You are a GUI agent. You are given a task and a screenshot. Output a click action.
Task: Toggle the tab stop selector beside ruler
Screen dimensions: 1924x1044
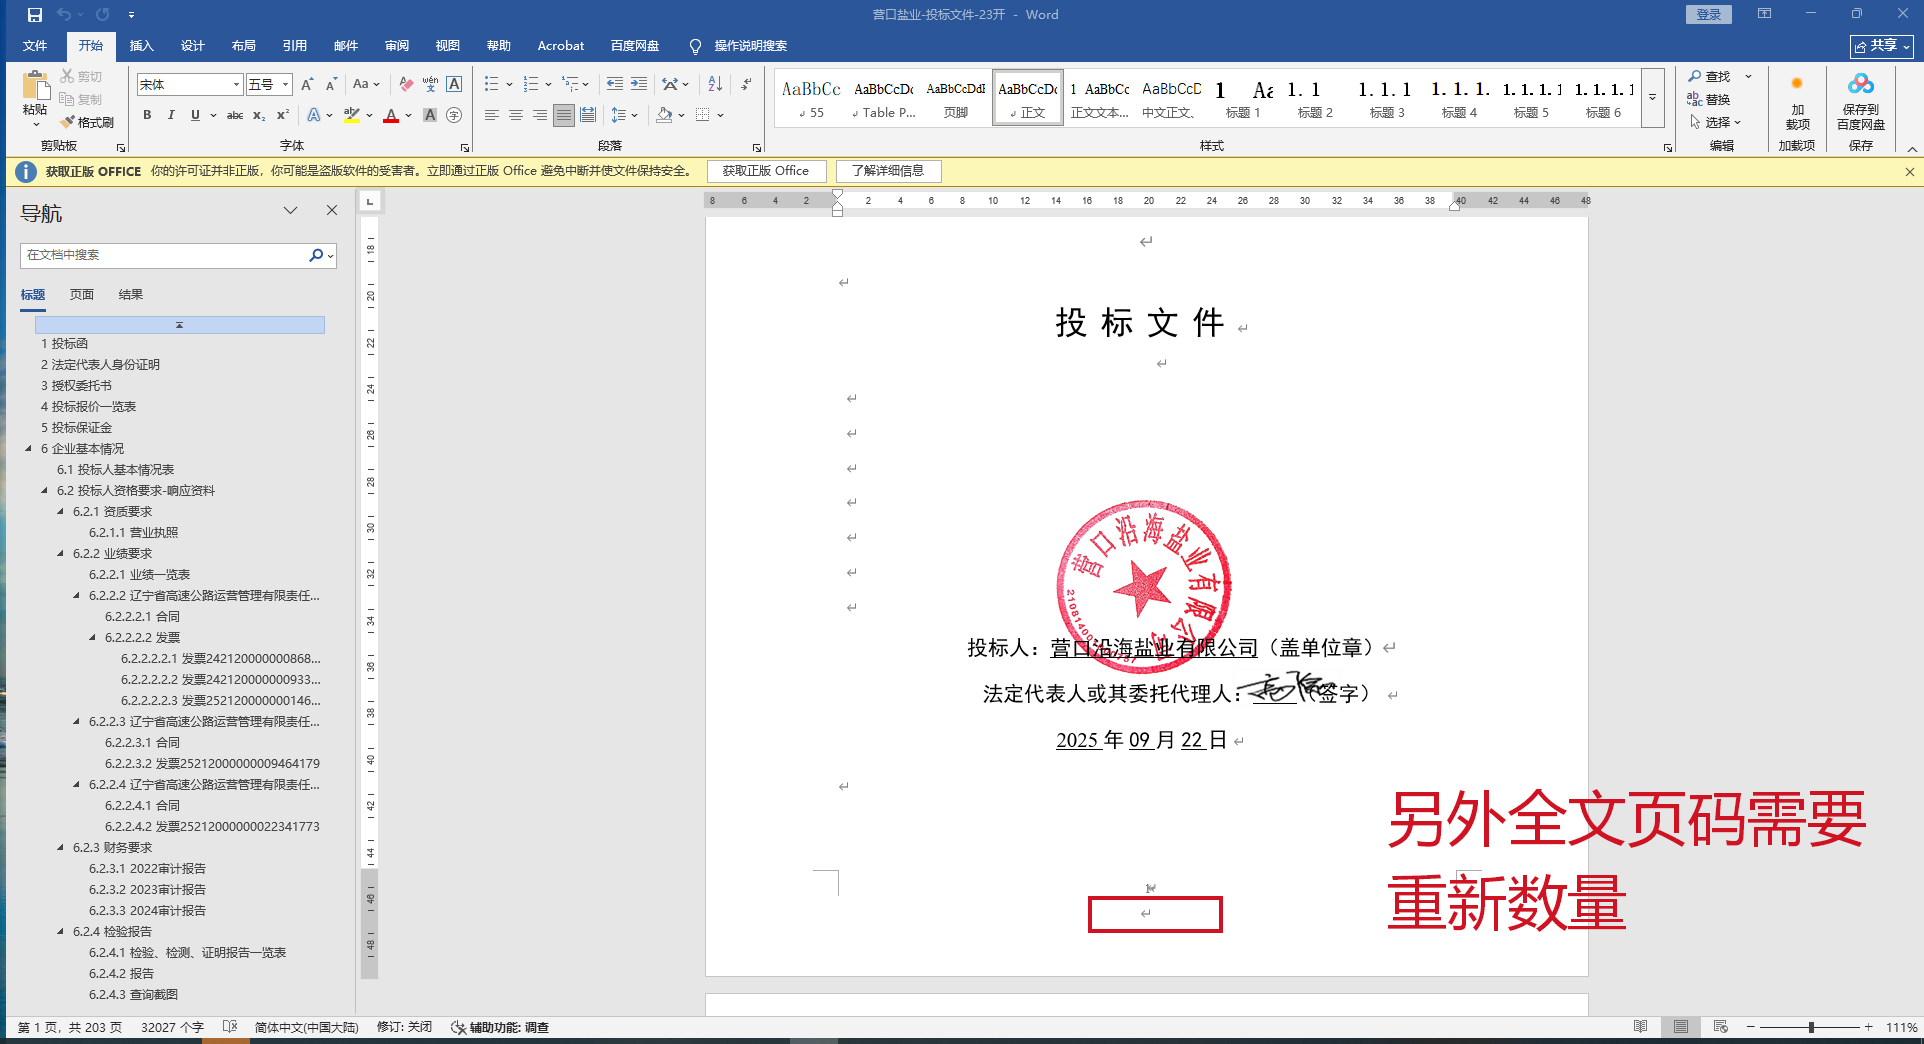point(370,201)
